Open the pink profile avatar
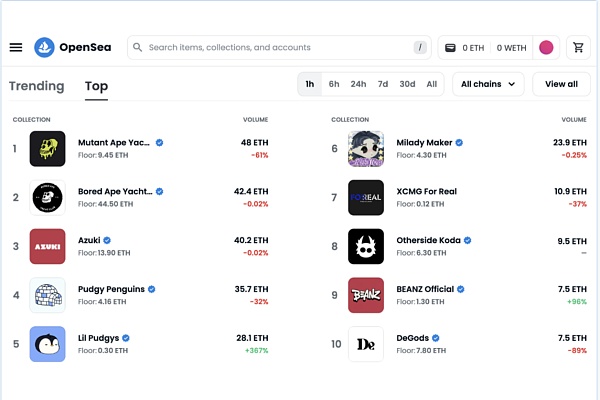This screenshot has width=600, height=400. 546,47
